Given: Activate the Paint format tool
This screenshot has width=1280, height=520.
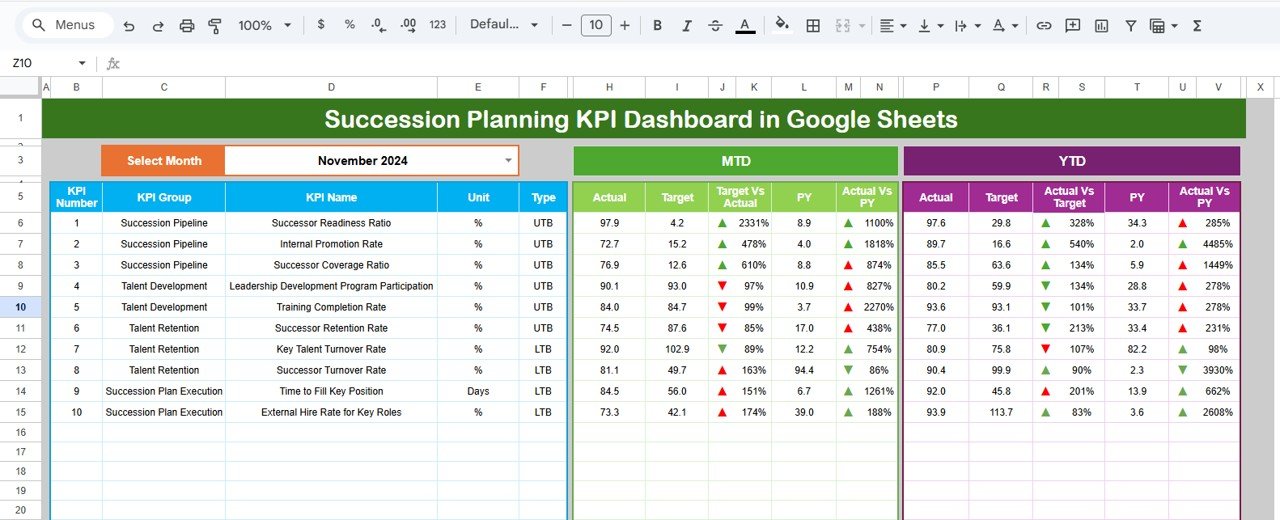Looking at the screenshot, I should point(215,25).
